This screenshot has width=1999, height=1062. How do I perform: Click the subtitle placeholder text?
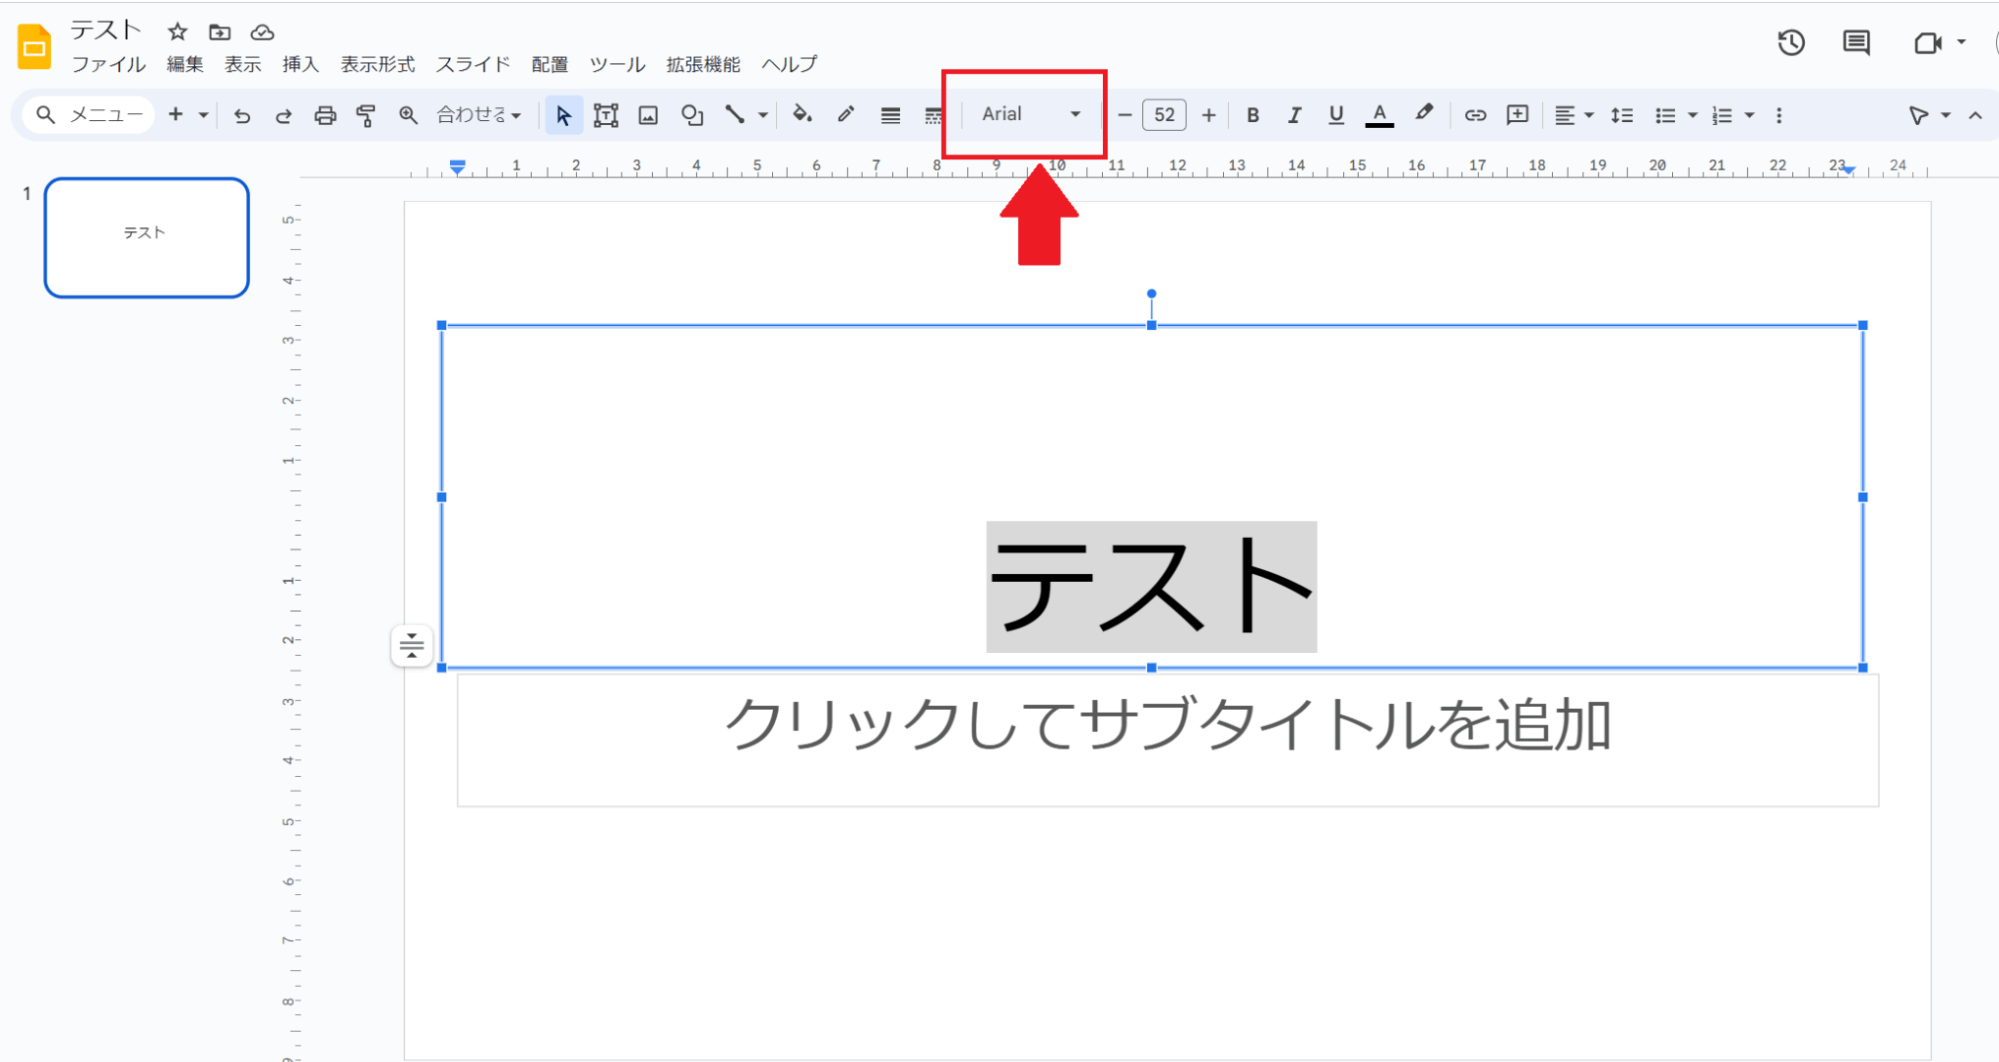point(1167,726)
